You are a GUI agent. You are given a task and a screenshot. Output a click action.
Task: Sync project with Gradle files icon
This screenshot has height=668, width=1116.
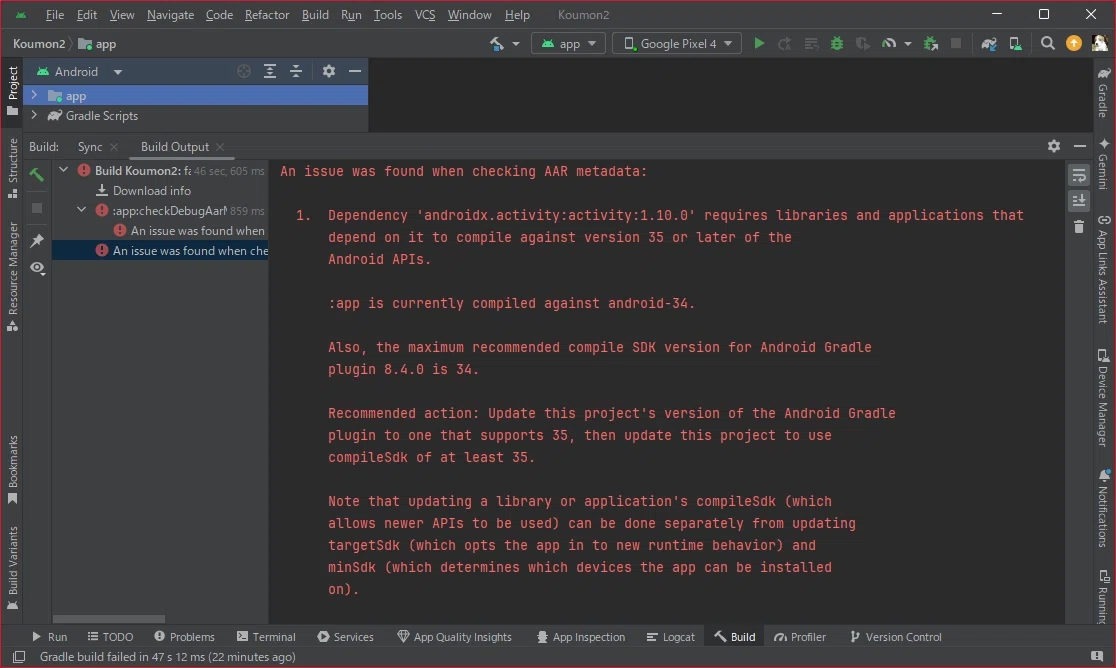[989, 43]
